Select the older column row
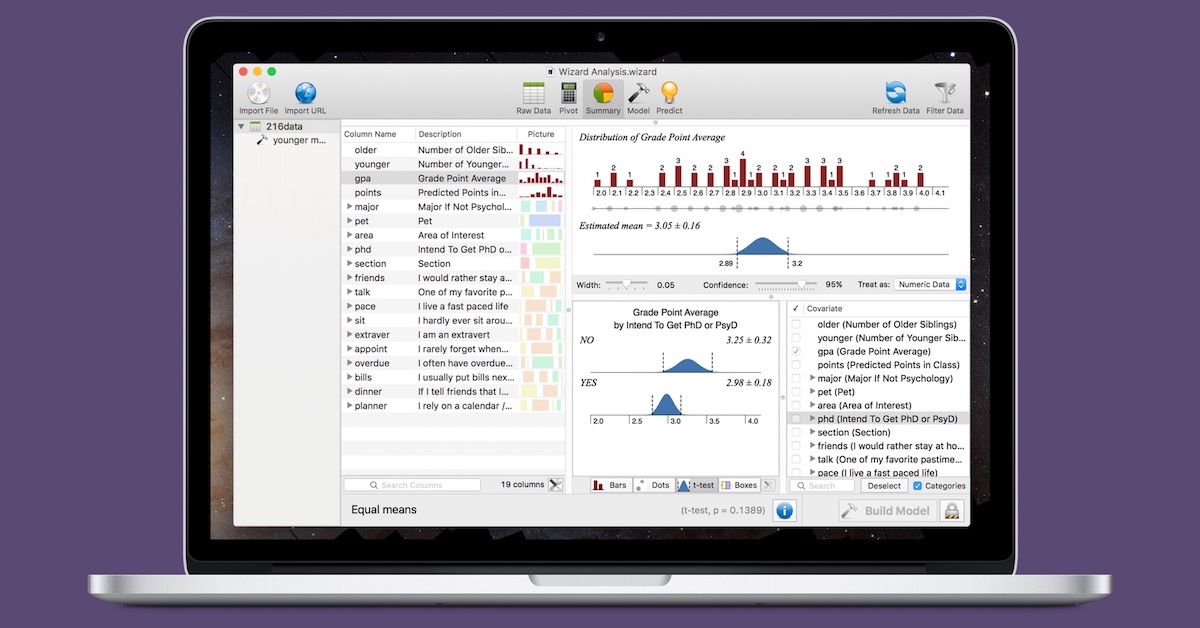This screenshot has height=628, width=1200. (x=453, y=150)
